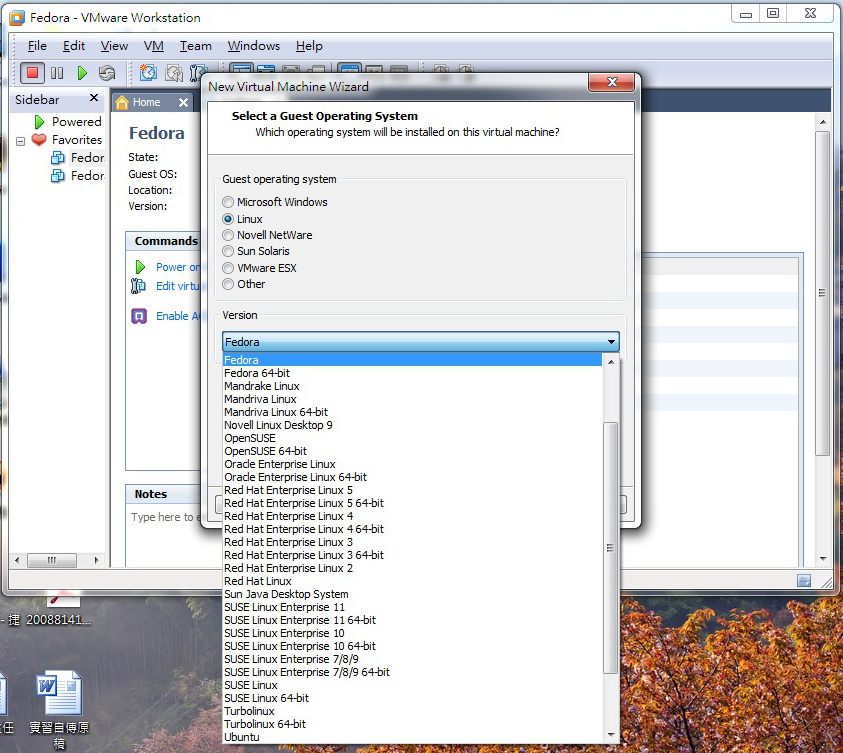Click the purple ACE icon under Commands
This screenshot has width=843, height=753.
pos(139,316)
